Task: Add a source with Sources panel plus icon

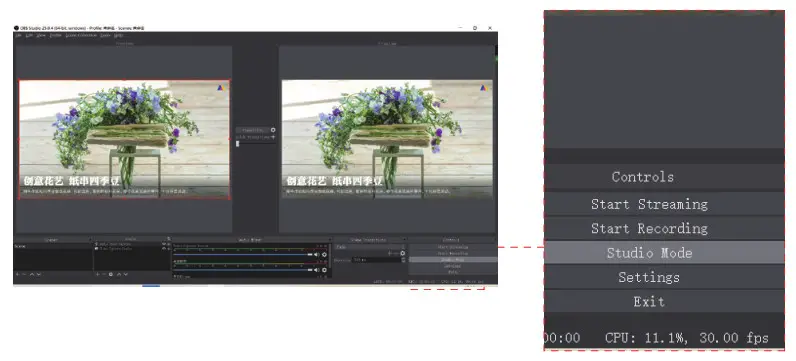Action: click(97, 274)
